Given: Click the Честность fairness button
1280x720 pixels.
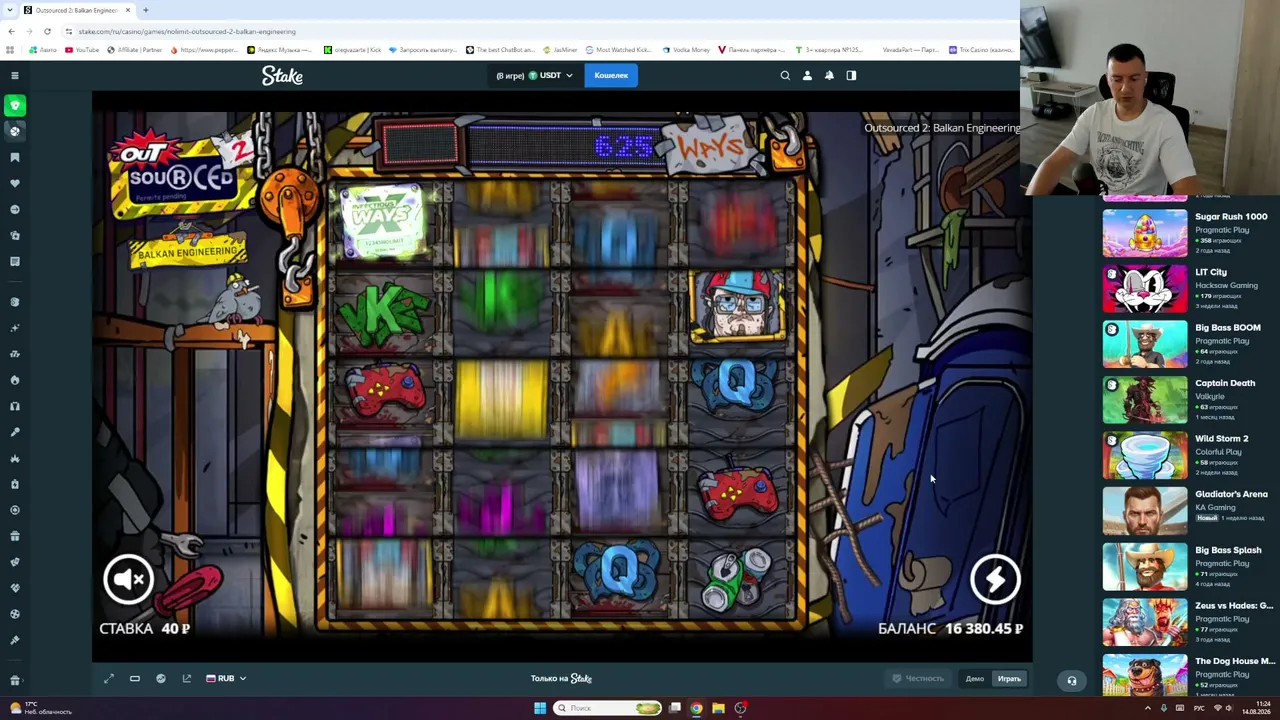Looking at the screenshot, I should point(918,679).
